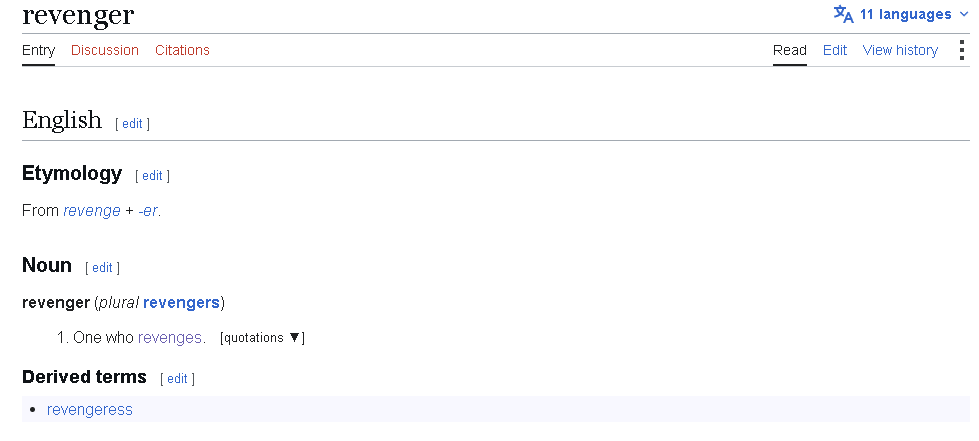Viewport: 979px width, 441px height.
Task: Click the translate languages icon
Action: click(844, 14)
